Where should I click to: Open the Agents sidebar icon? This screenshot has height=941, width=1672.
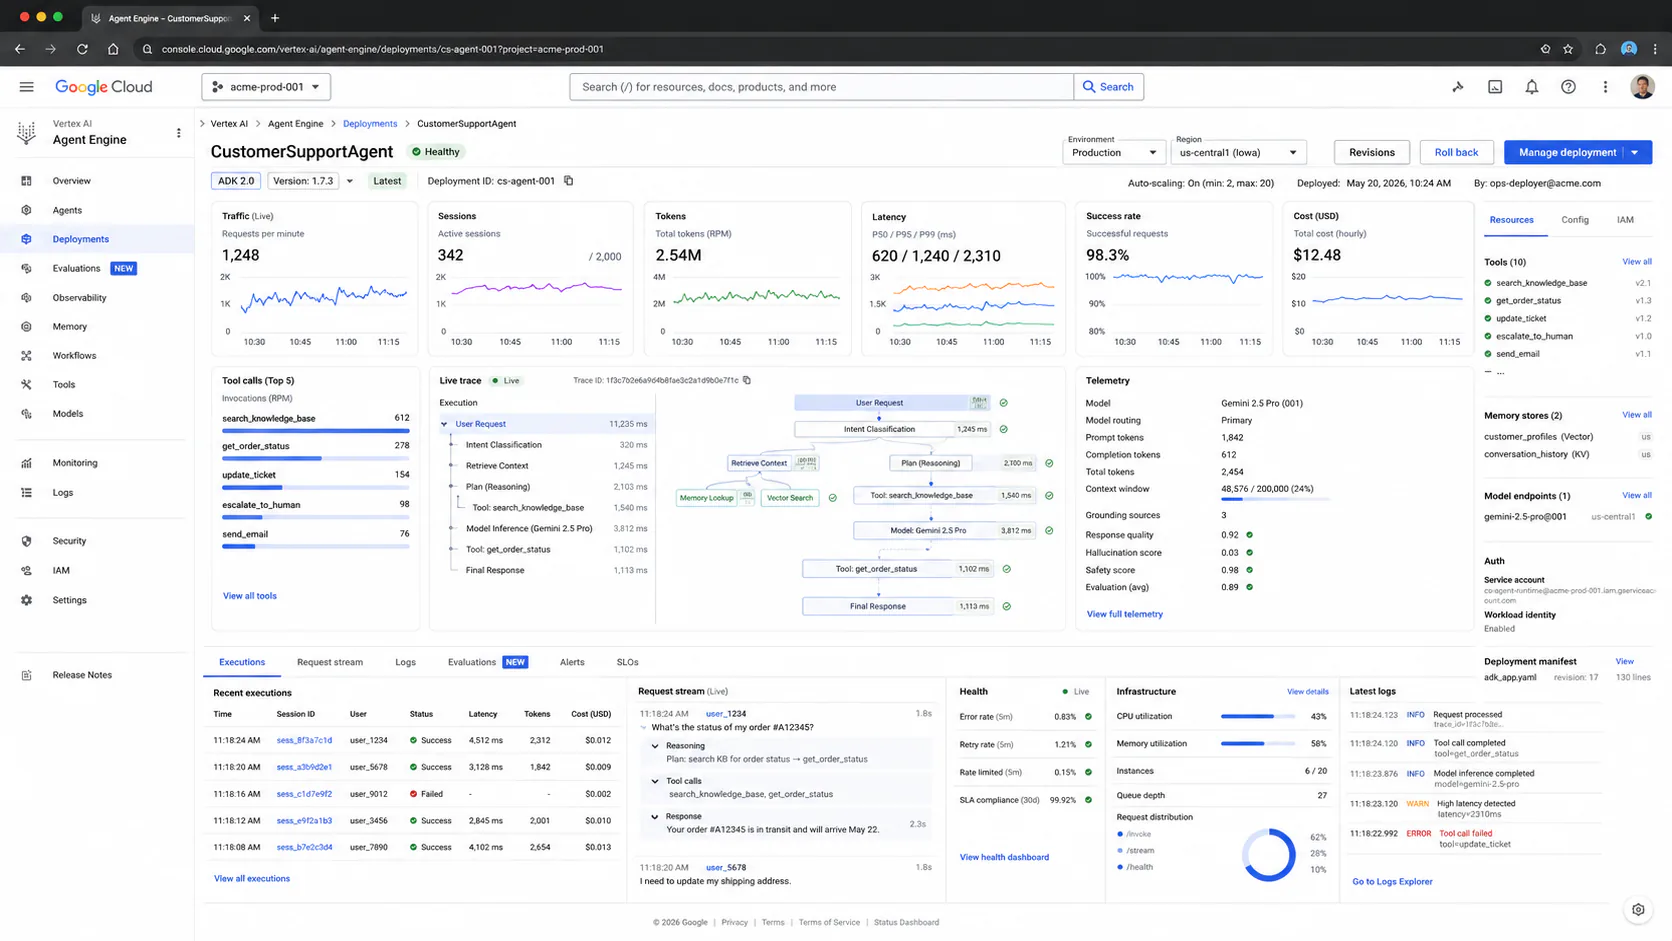[27, 210]
